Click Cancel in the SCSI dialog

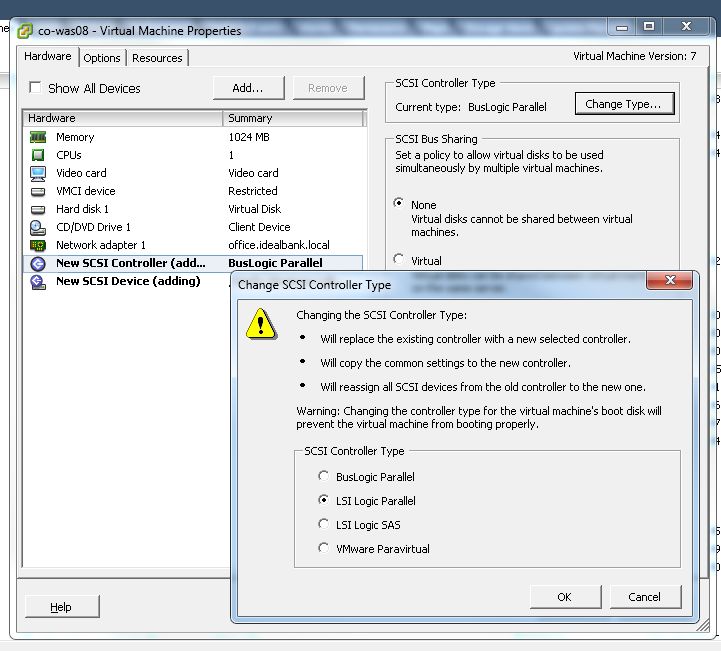coord(645,597)
